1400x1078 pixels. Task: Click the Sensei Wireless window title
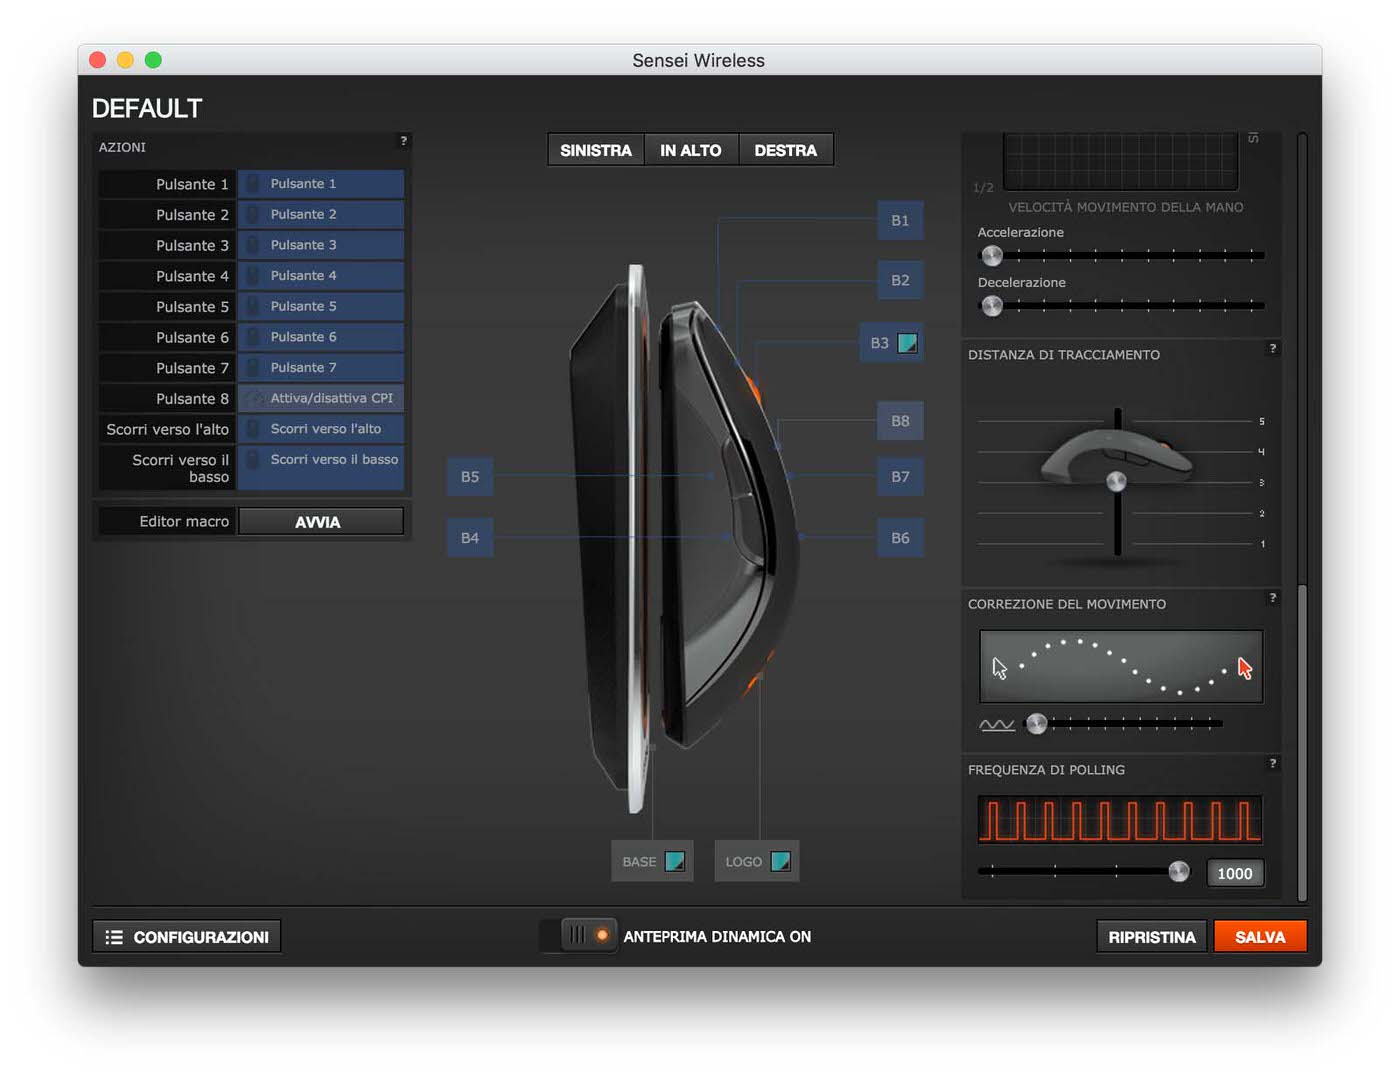pos(699,60)
